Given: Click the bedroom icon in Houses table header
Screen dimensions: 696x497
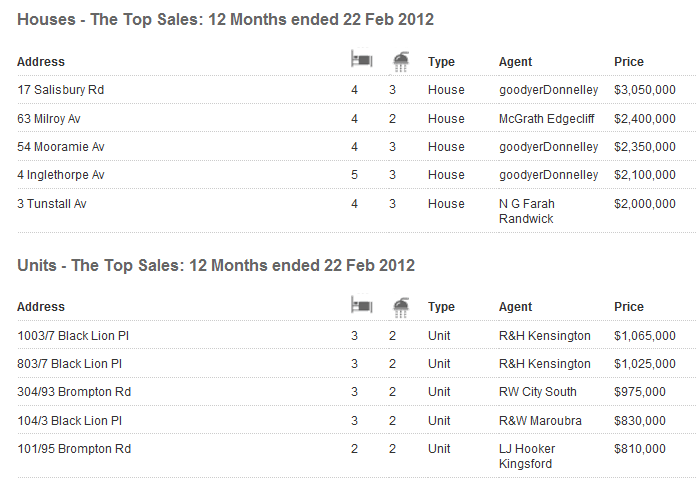Looking at the screenshot, I should (361, 59).
